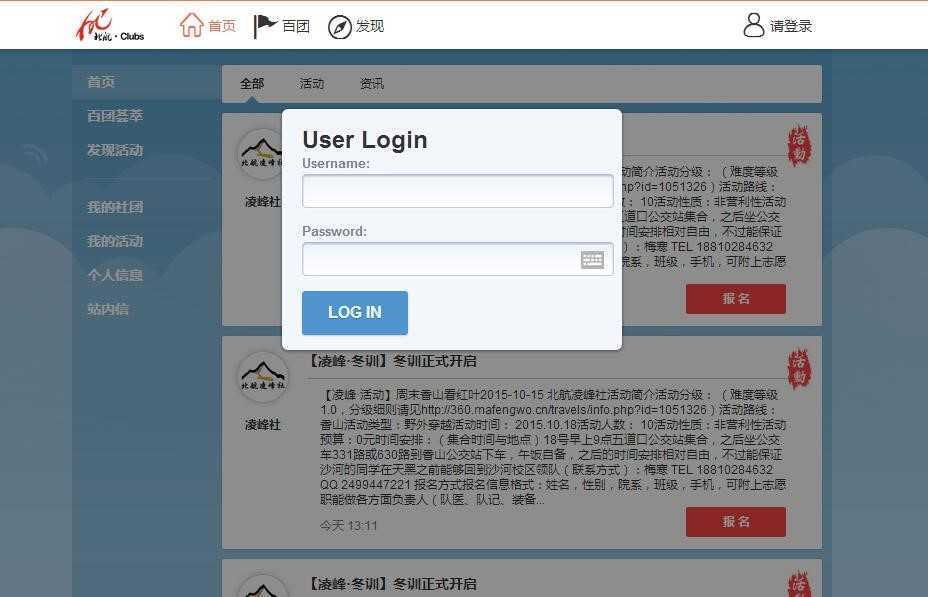Image resolution: width=928 pixels, height=597 pixels.
Task: Click 报名 button on first activity card
Action: pos(736,299)
